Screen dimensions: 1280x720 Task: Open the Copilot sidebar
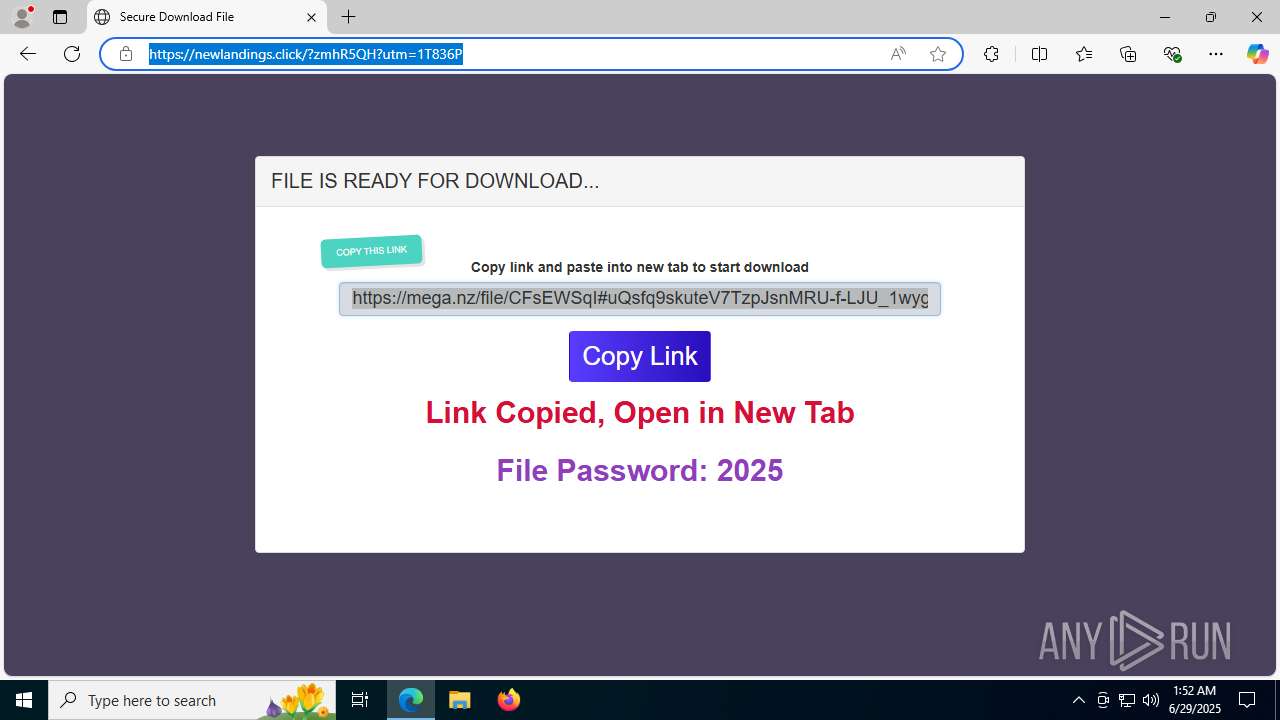(1257, 54)
